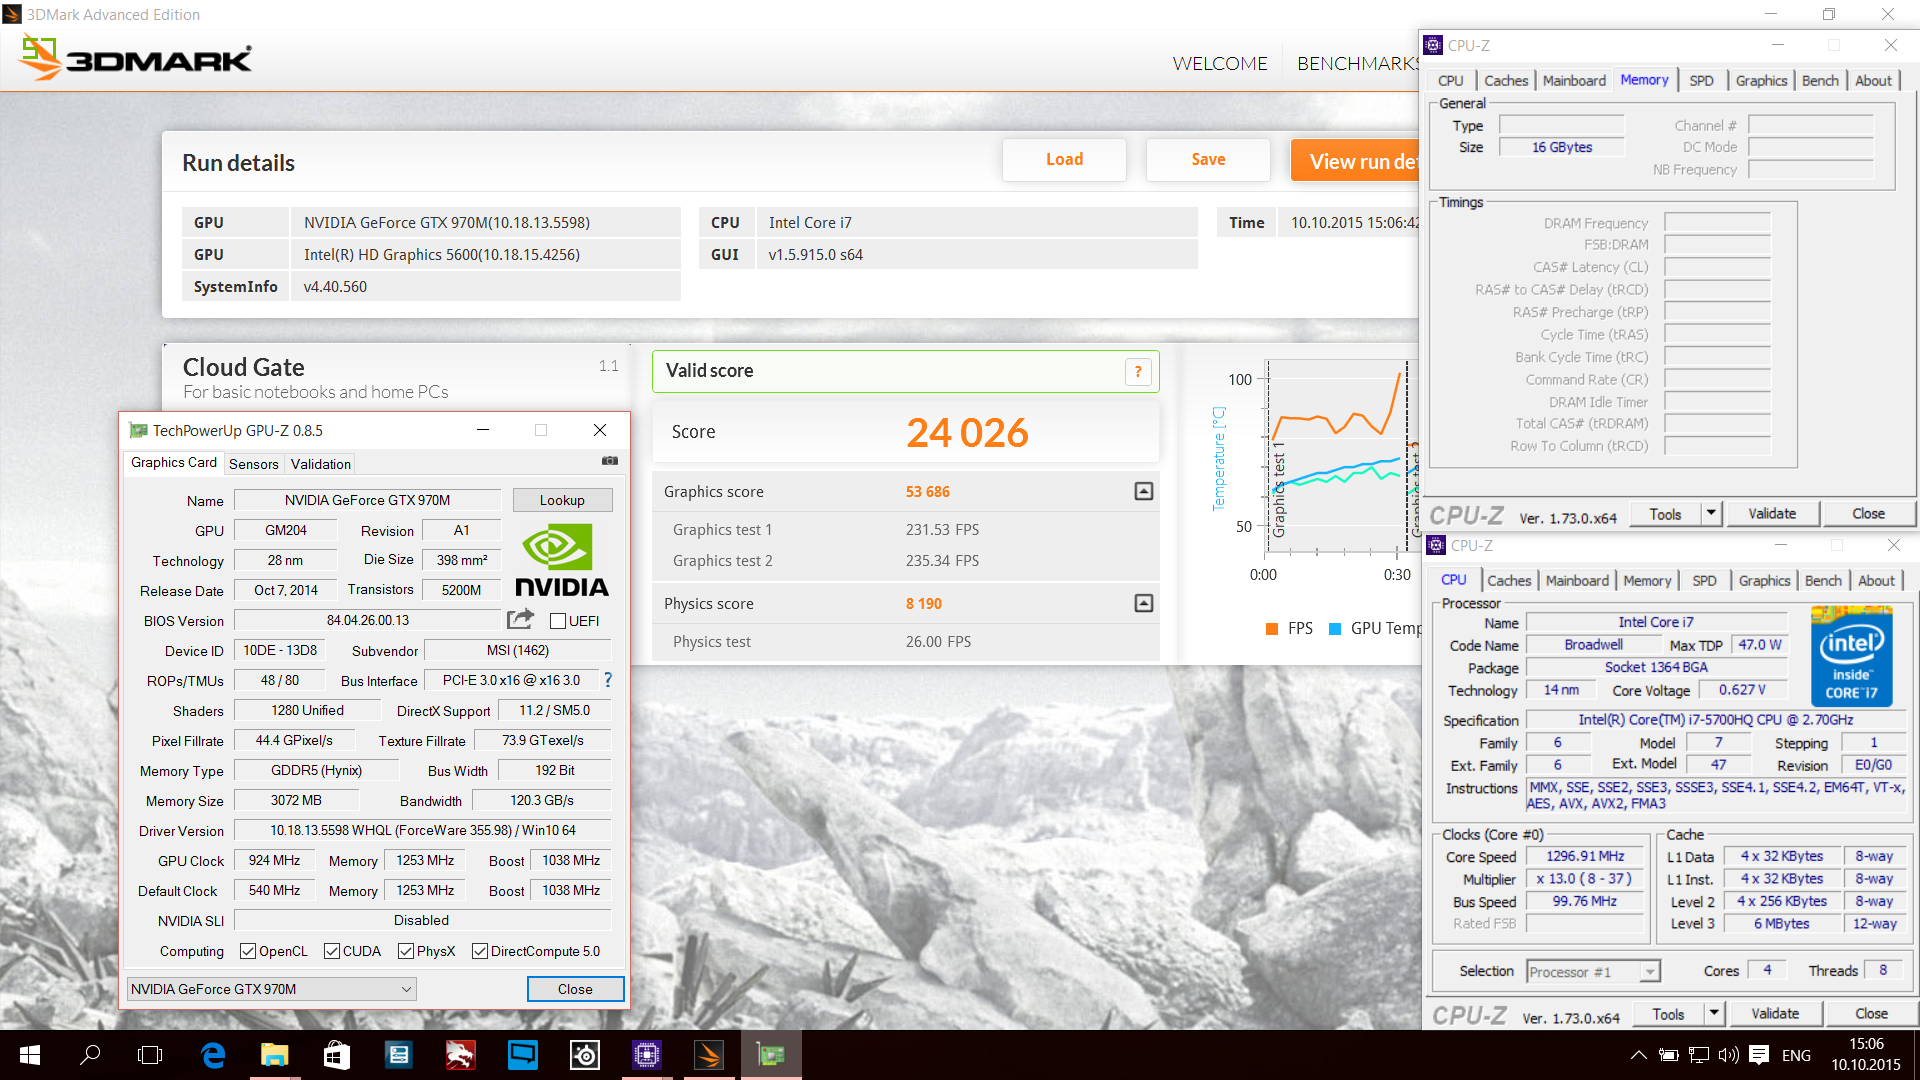The width and height of the screenshot is (1920, 1080).
Task: Click the NVIDIA logo in GPU-Z
Action: [562, 561]
